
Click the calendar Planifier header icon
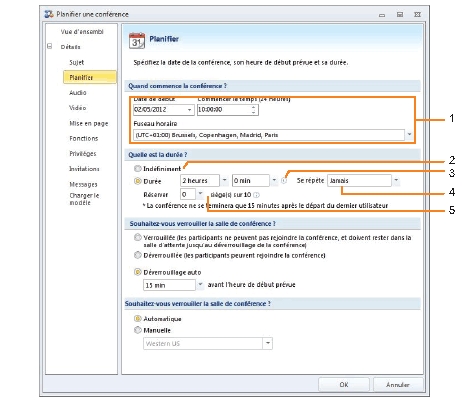point(137,41)
